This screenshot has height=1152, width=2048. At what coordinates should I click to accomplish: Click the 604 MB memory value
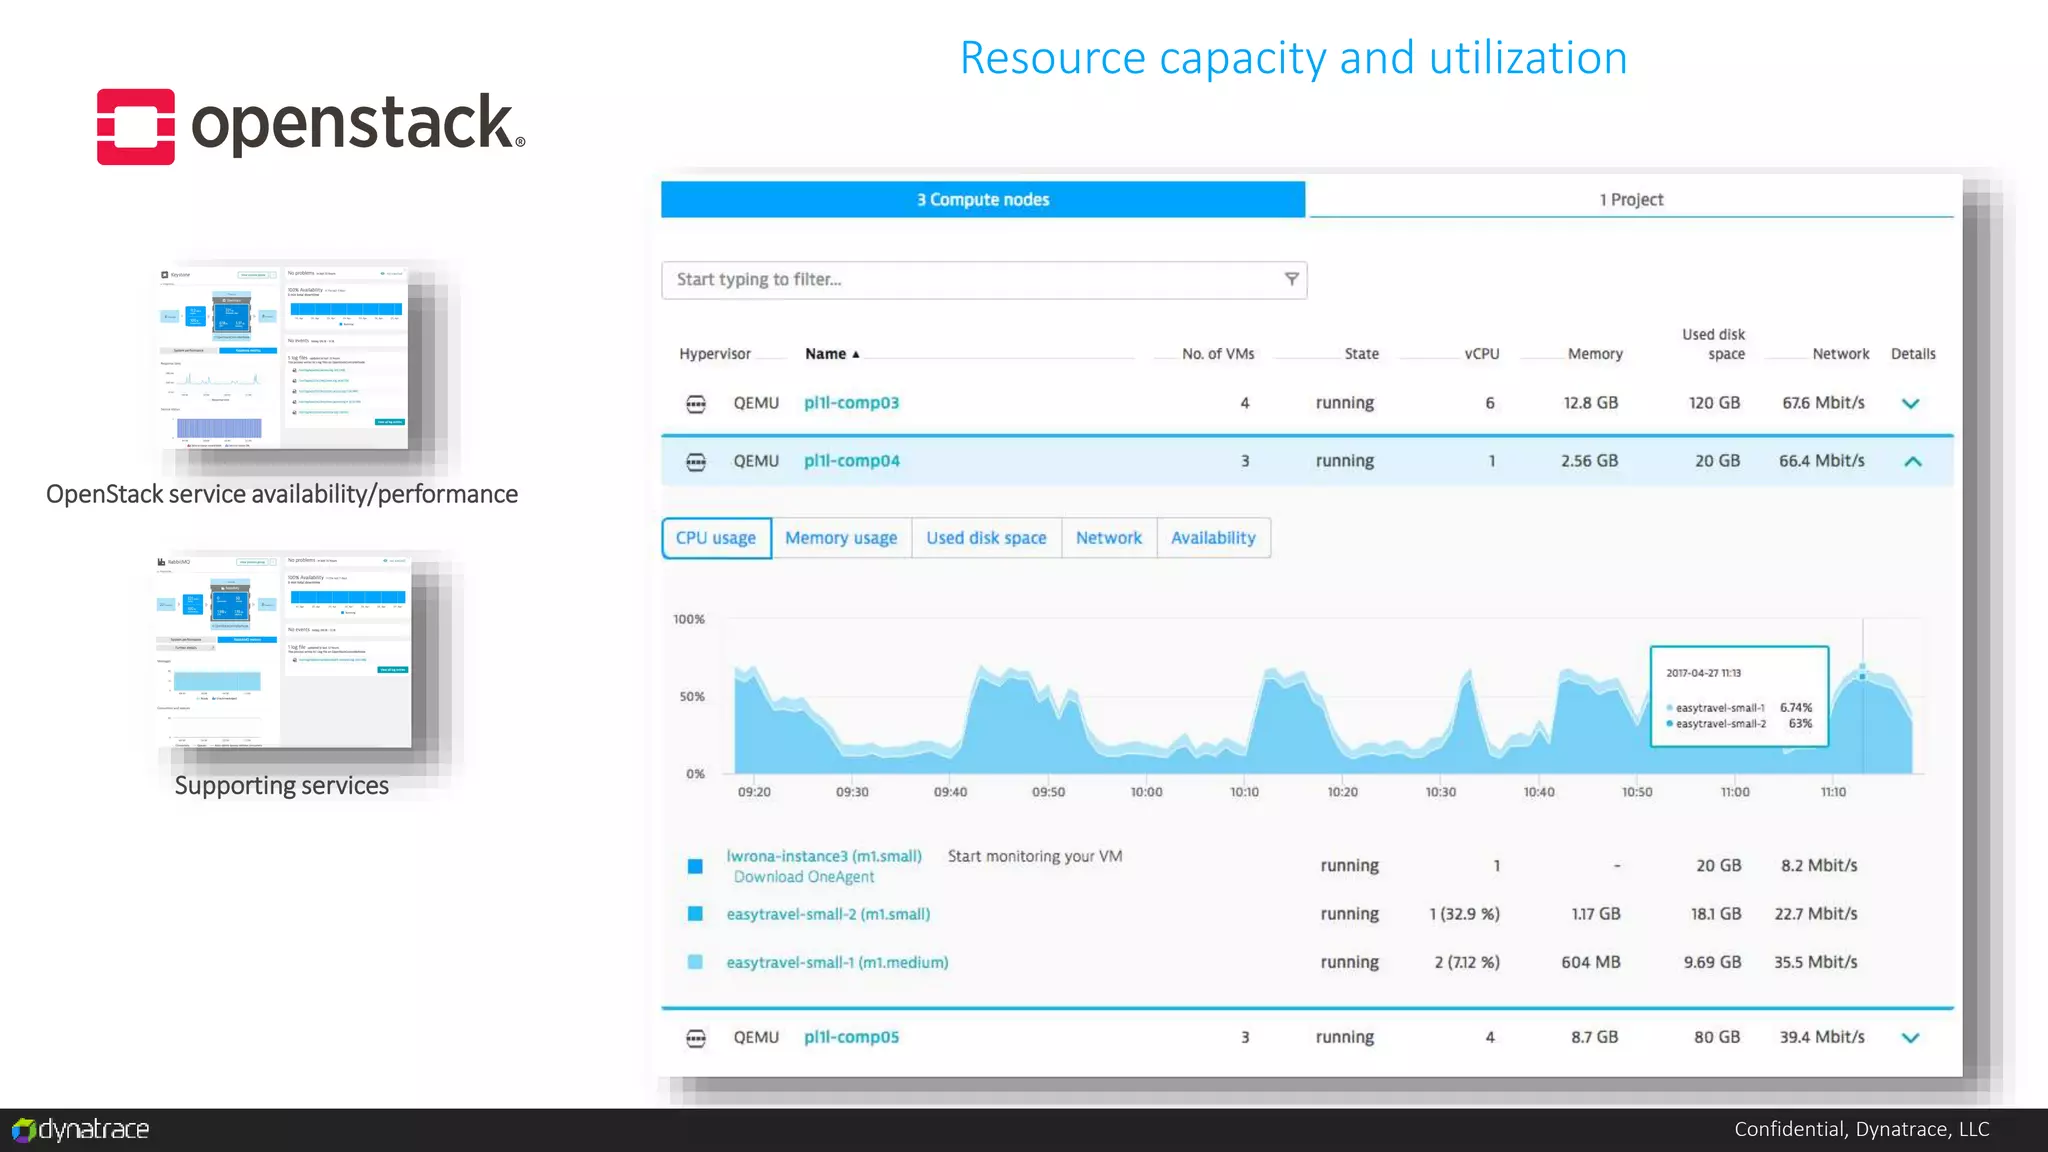(x=1591, y=962)
